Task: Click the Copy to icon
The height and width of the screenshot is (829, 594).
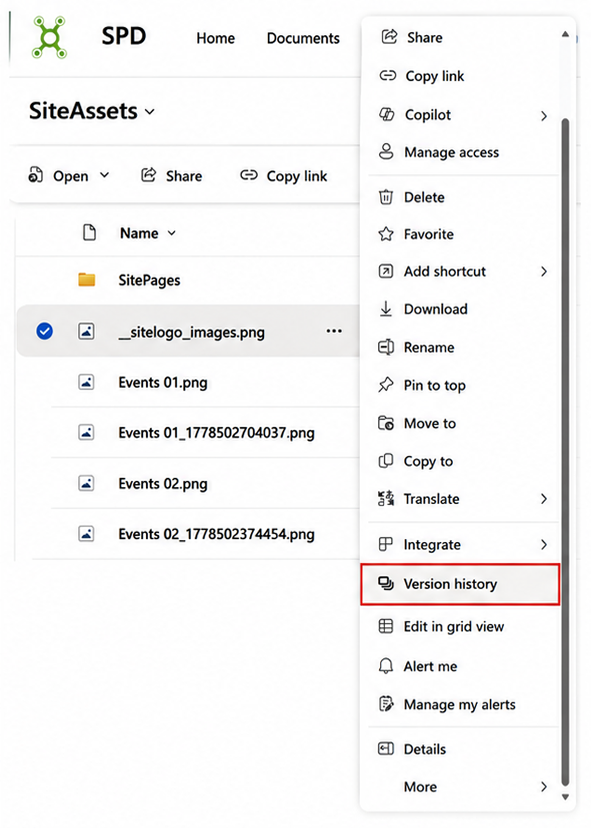Action: coord(386,461)
